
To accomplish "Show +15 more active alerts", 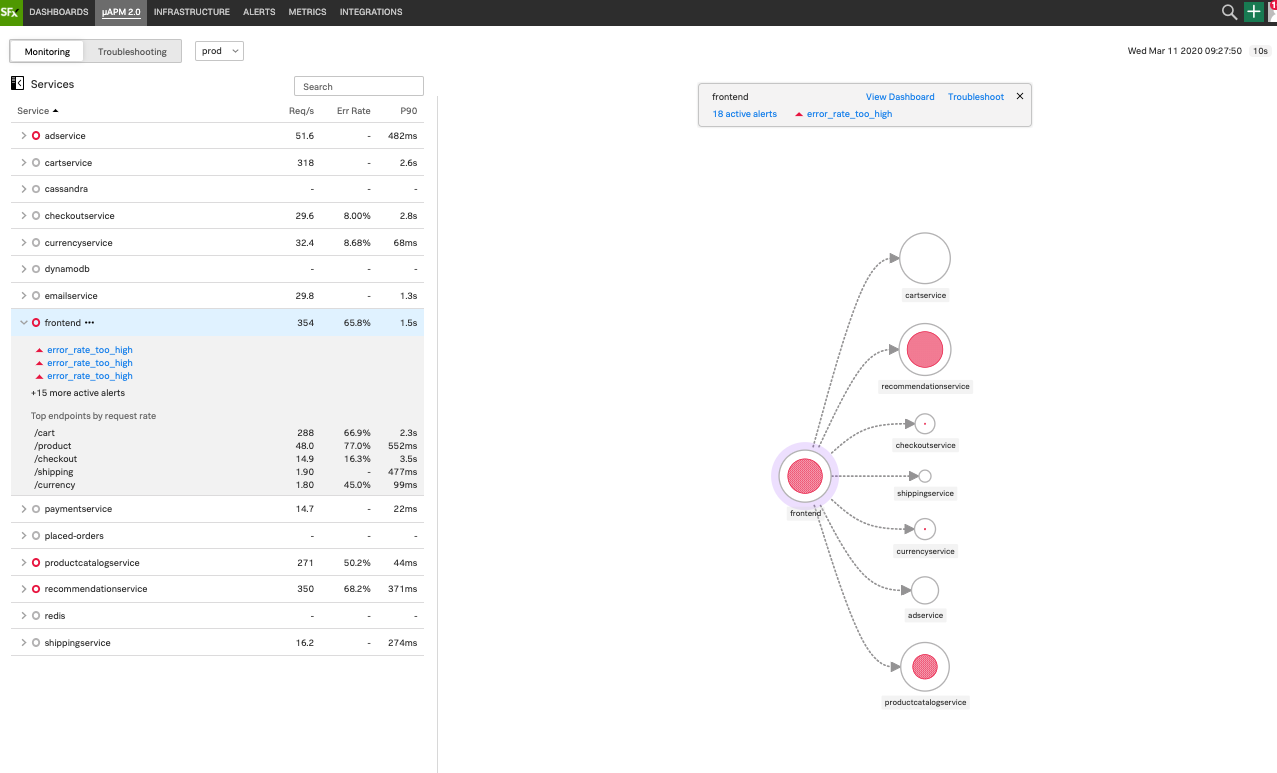I will pos(78,393).
